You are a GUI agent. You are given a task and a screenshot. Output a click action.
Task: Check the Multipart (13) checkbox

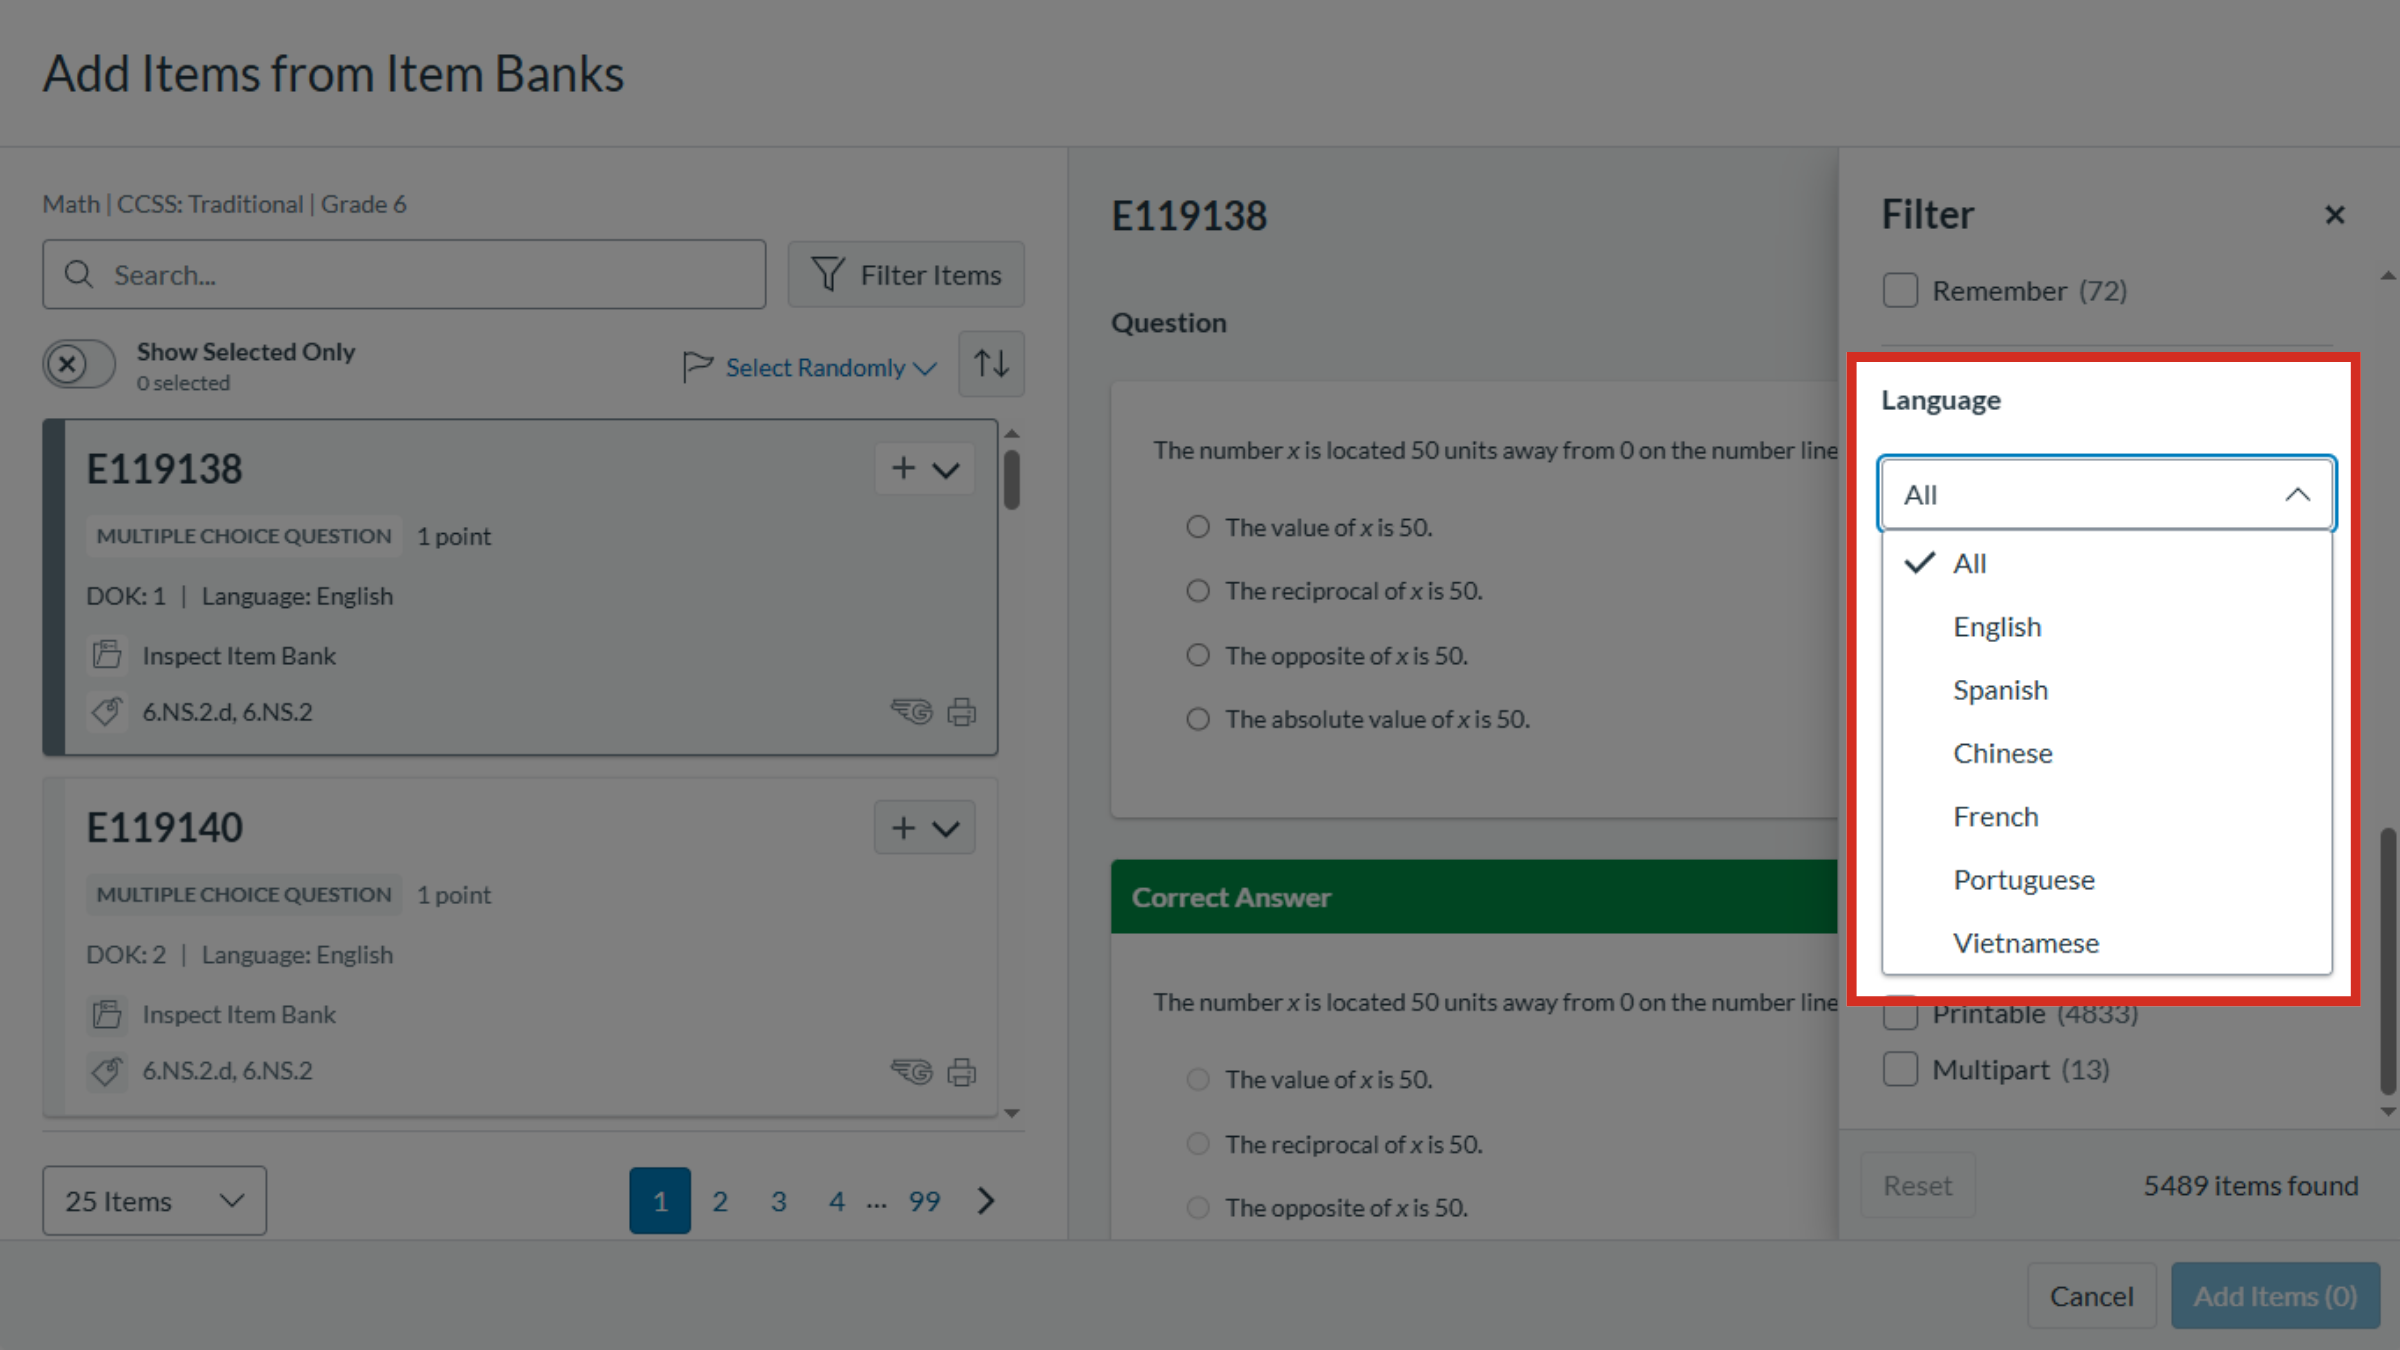coord(1900,1069)
